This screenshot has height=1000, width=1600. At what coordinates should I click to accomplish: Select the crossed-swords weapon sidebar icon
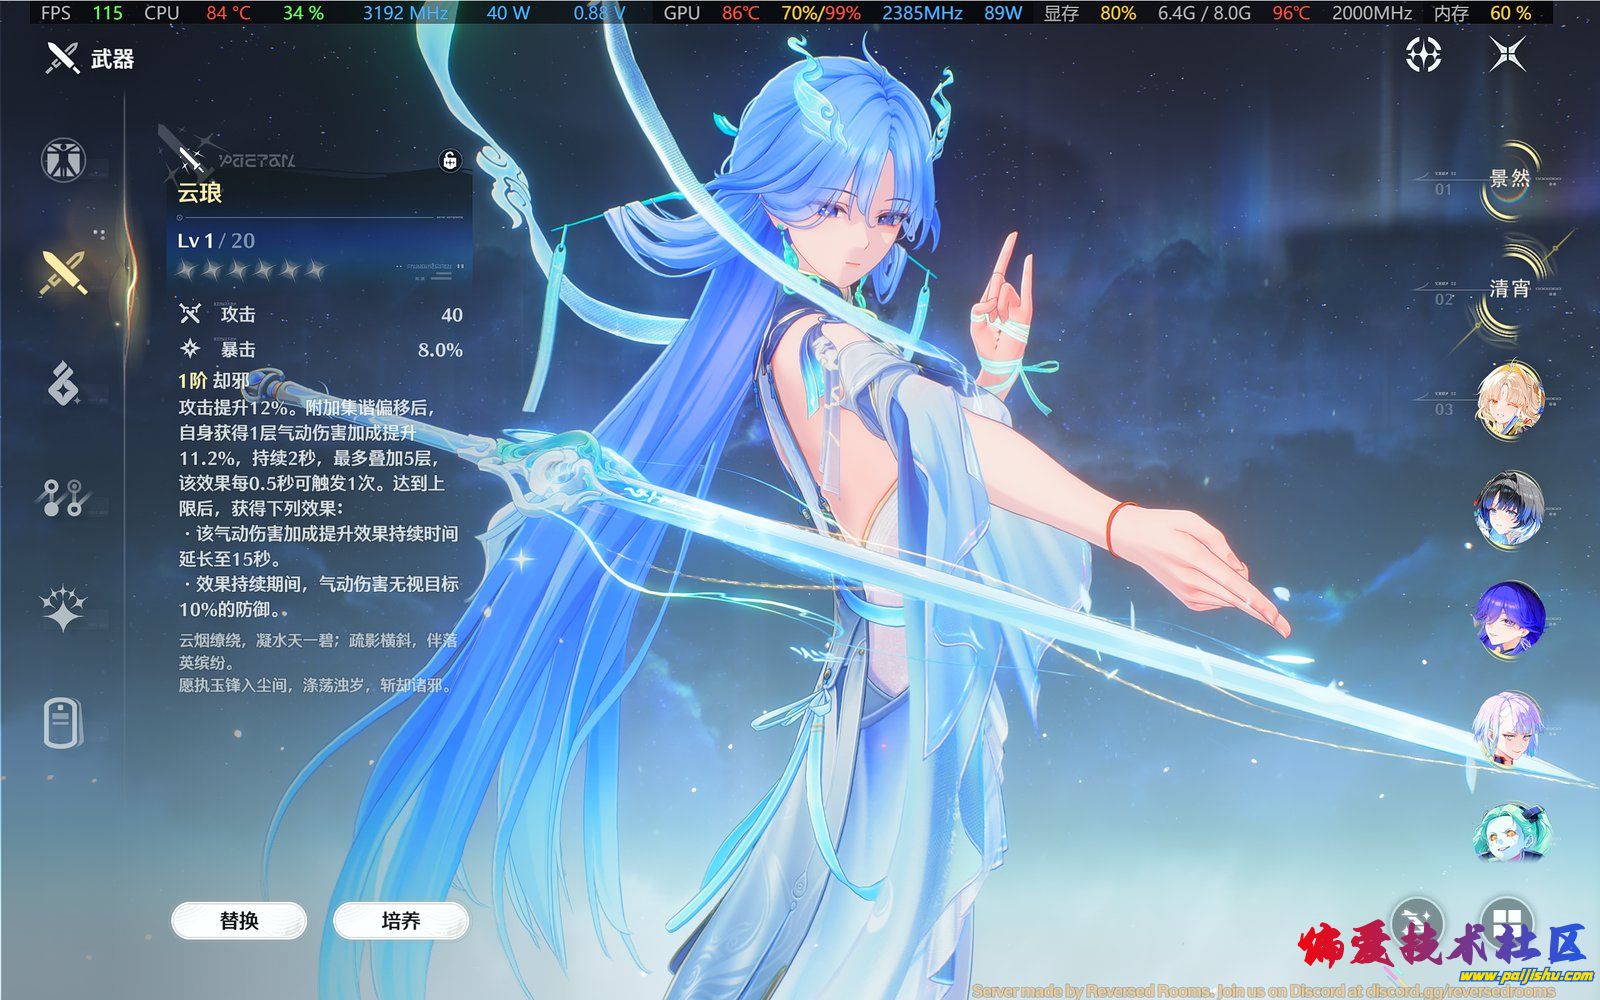point(64,271)
